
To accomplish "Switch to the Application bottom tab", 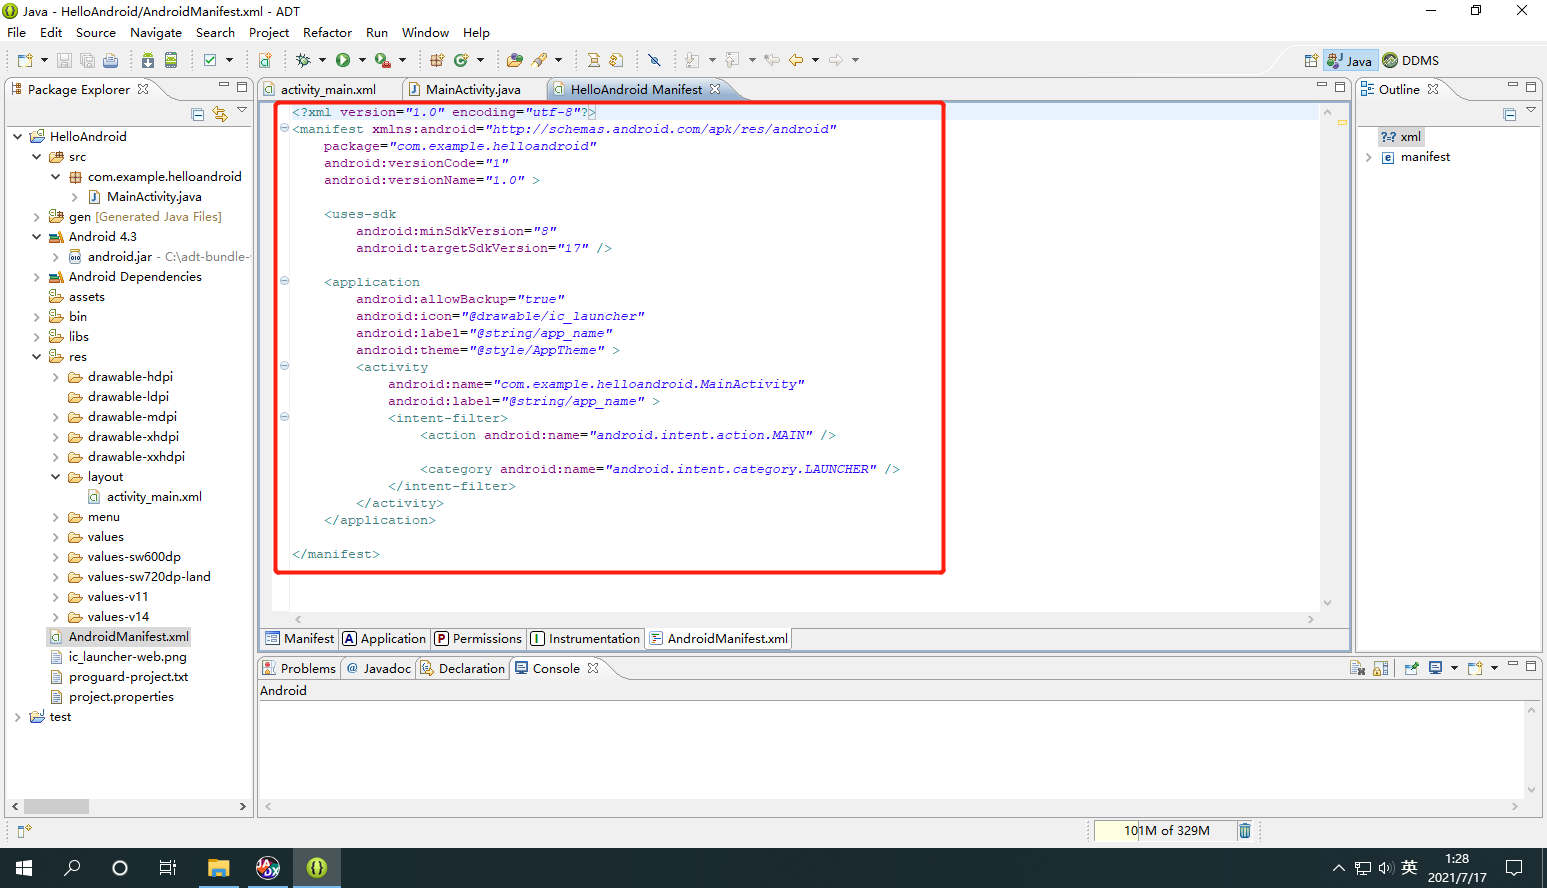I will [384, 638].
